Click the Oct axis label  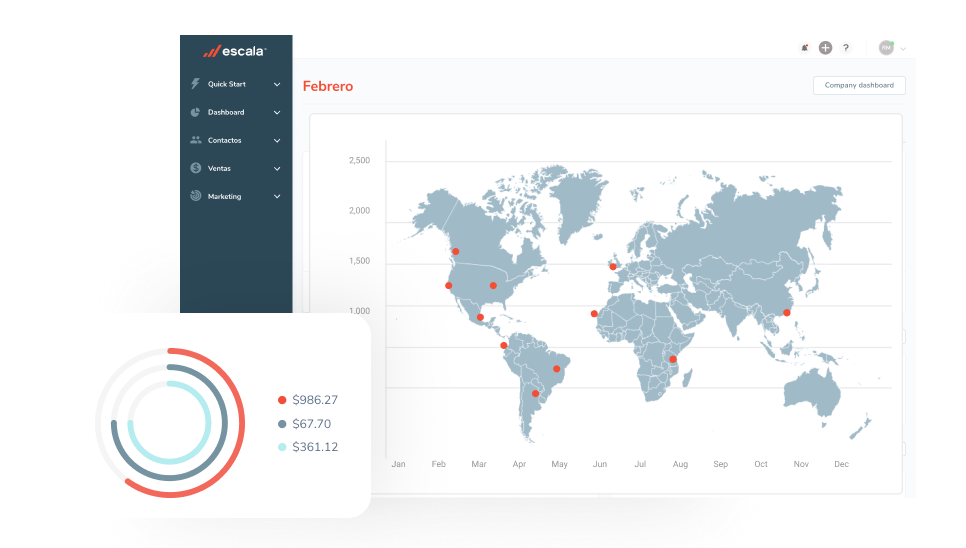[x=761, y=464]
